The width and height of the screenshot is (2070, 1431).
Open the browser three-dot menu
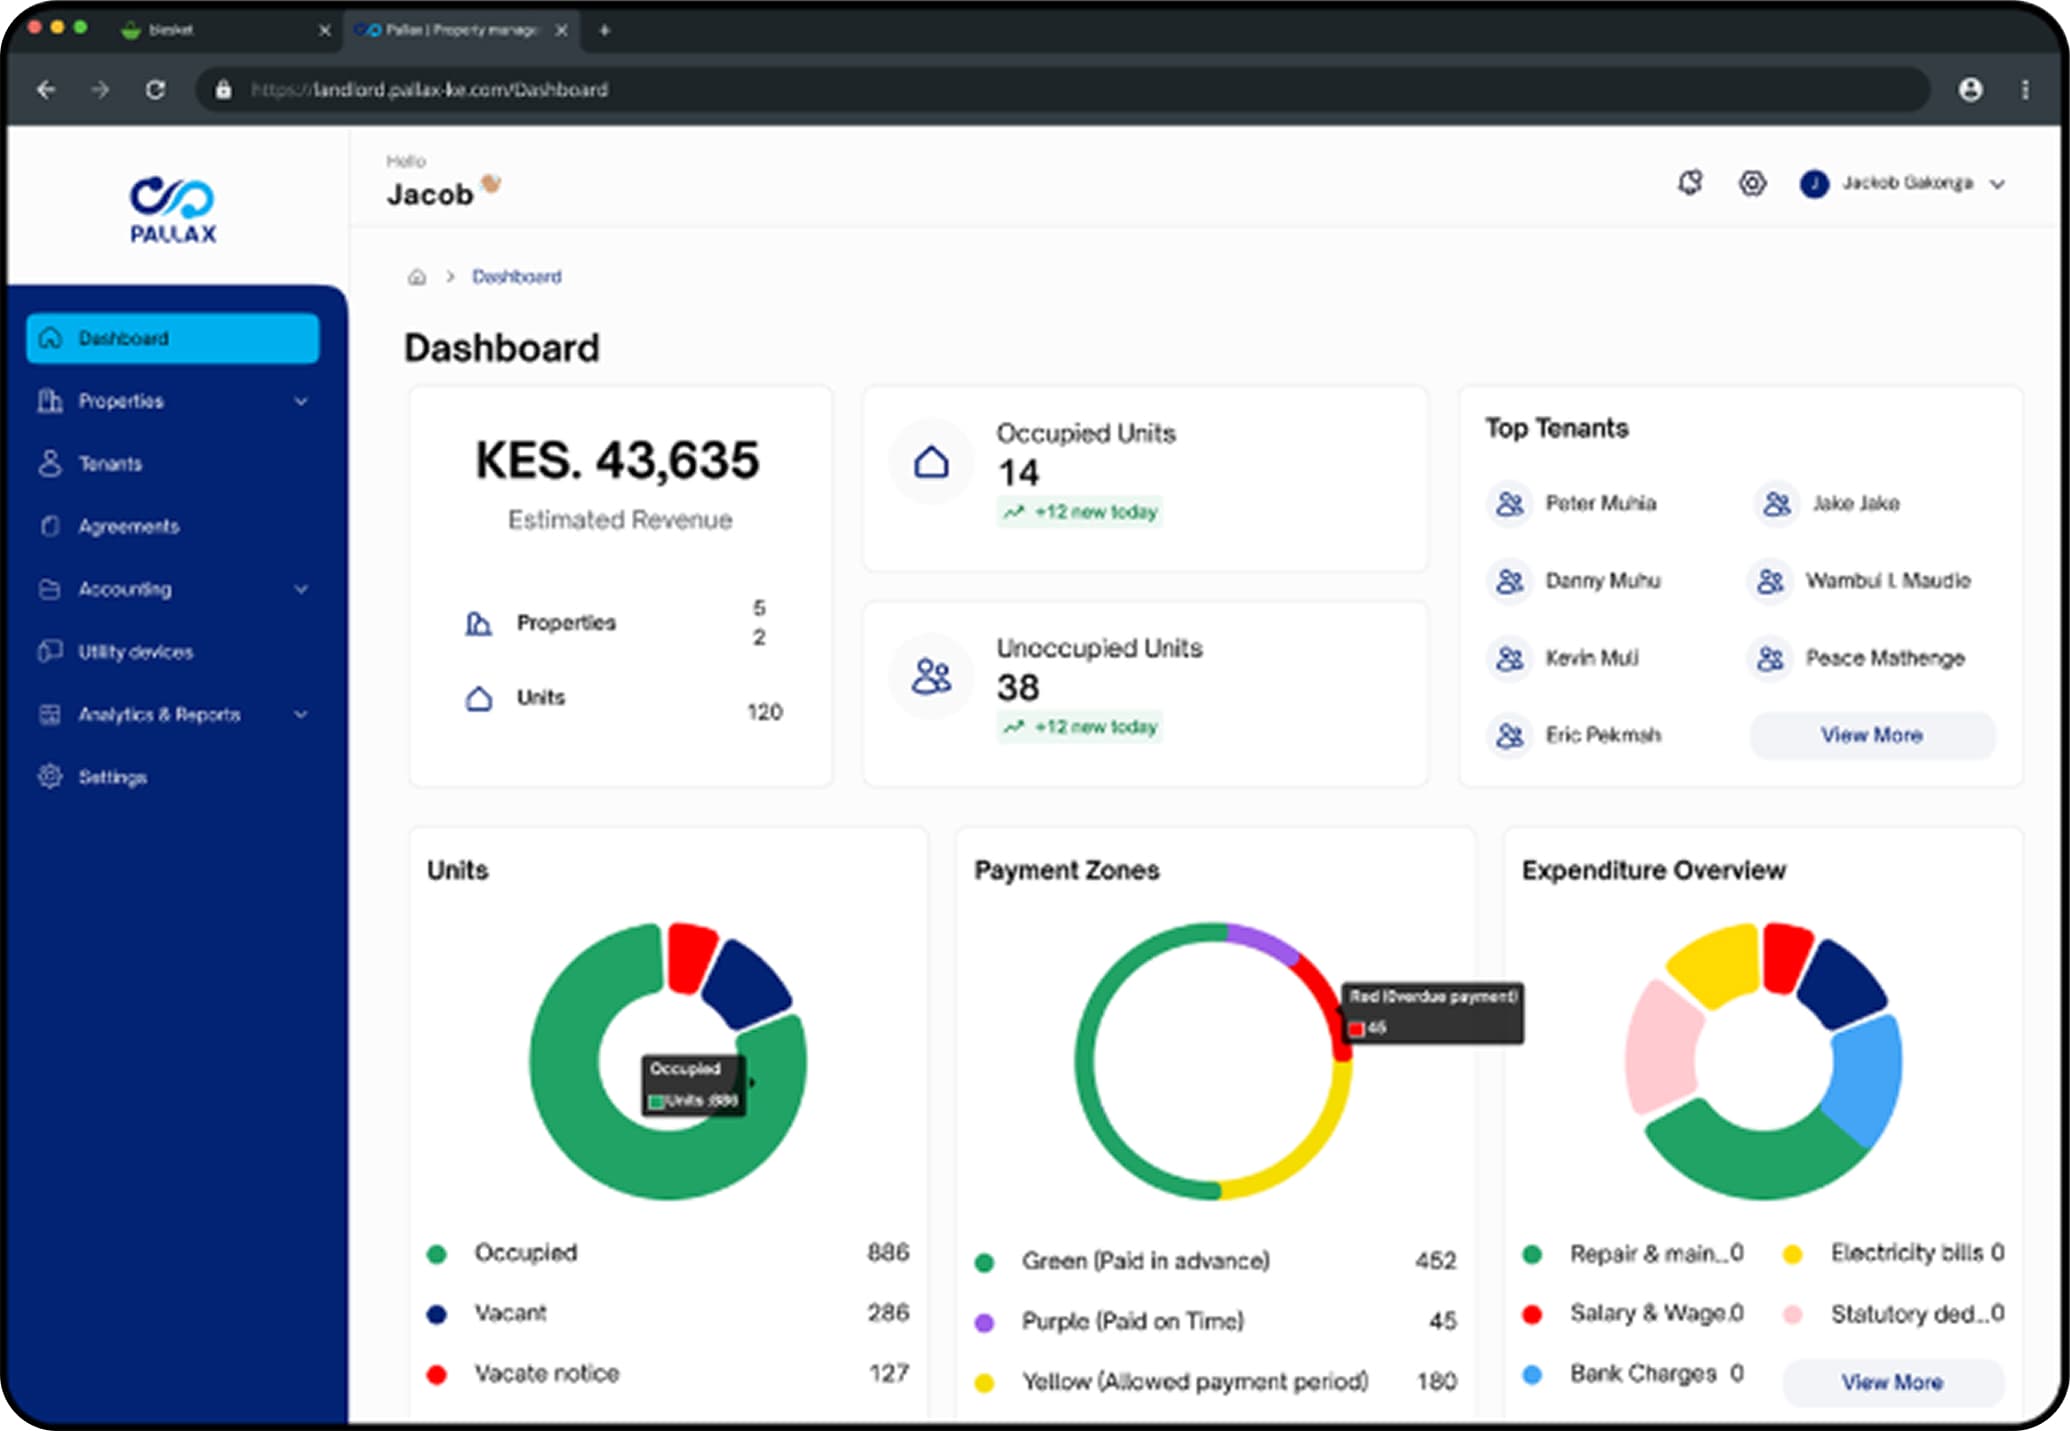pos(2026,90)
